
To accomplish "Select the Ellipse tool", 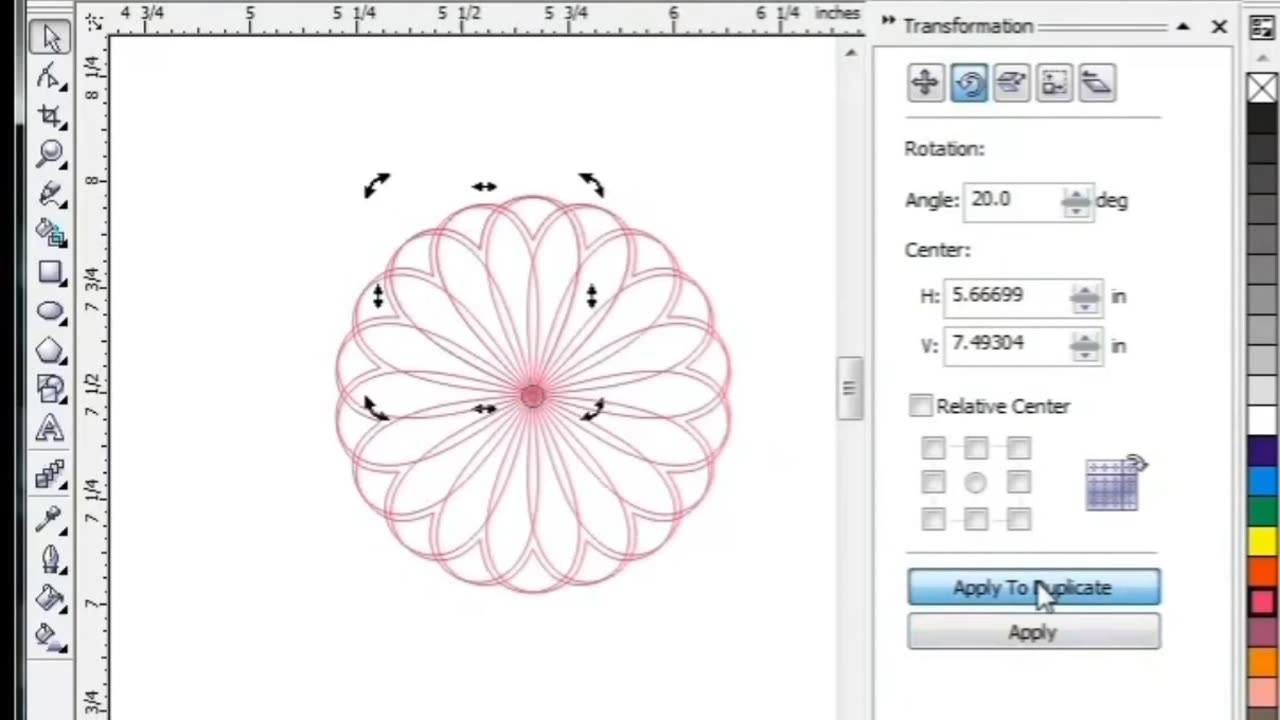I will tap(50, 312).
